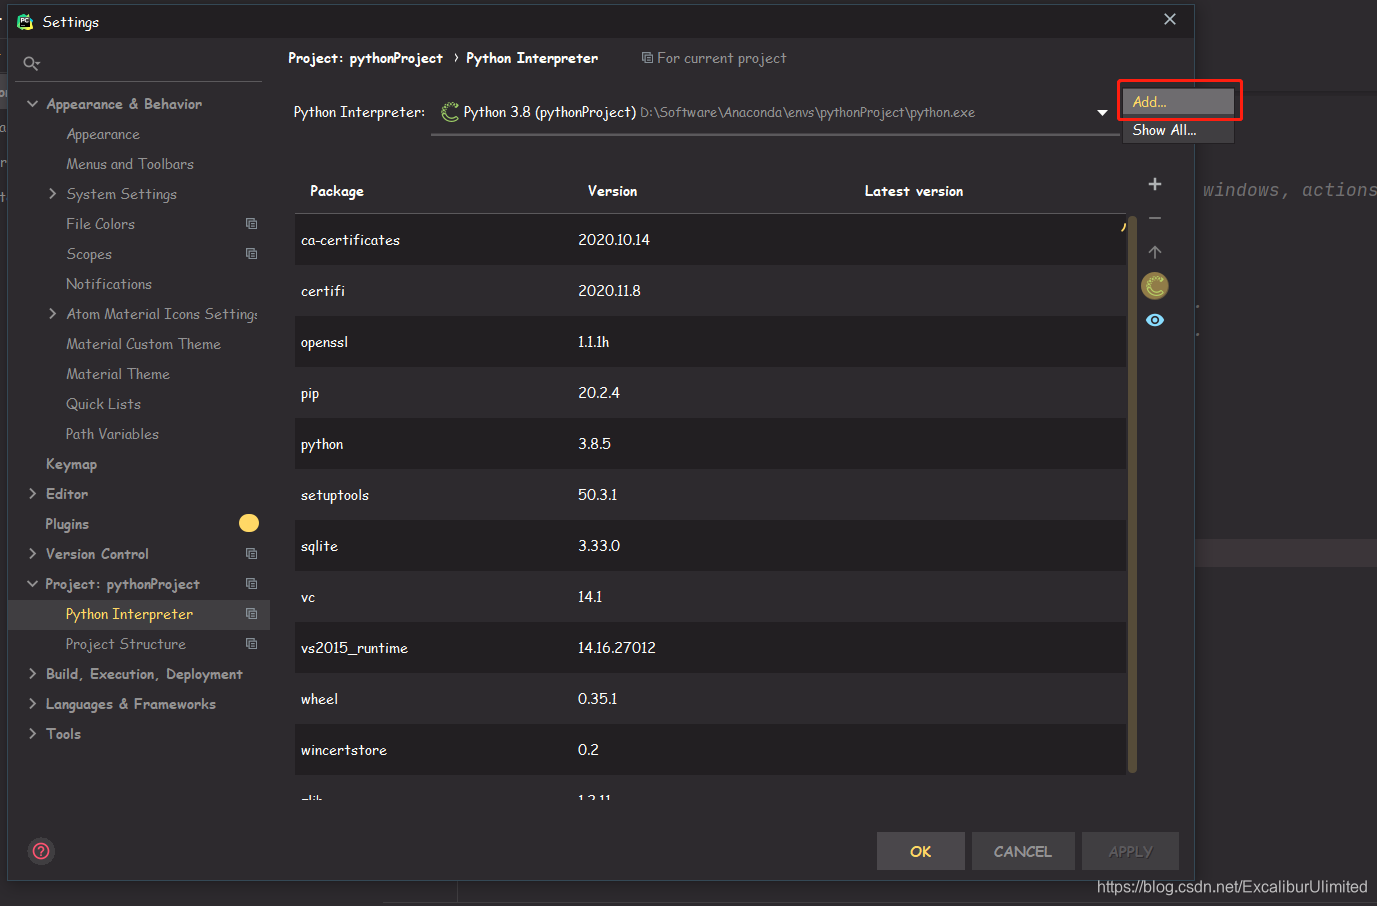Choose Show All... from interpreter menu
Screen dimensions: 1377x906
click(x=1178, y=130)
